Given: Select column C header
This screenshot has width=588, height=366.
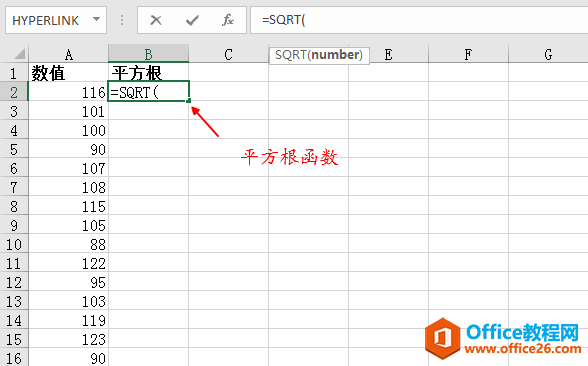Looking at the screenshot, I should (x=228, y=54).
